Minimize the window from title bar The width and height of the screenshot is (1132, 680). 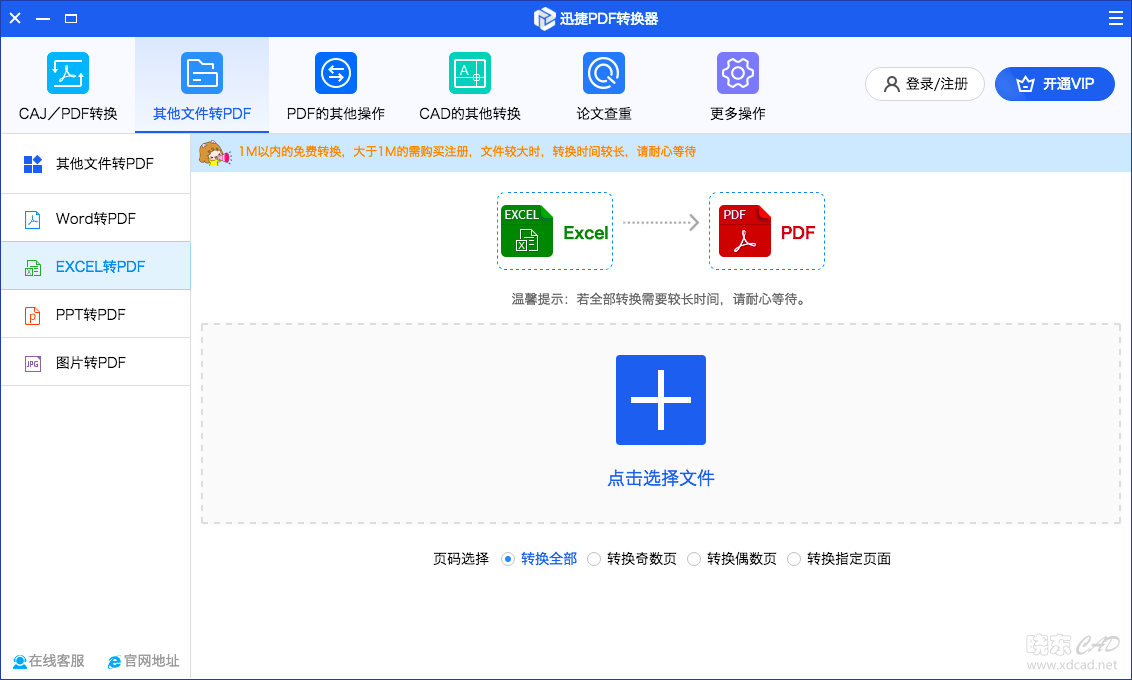coord(43,18)
